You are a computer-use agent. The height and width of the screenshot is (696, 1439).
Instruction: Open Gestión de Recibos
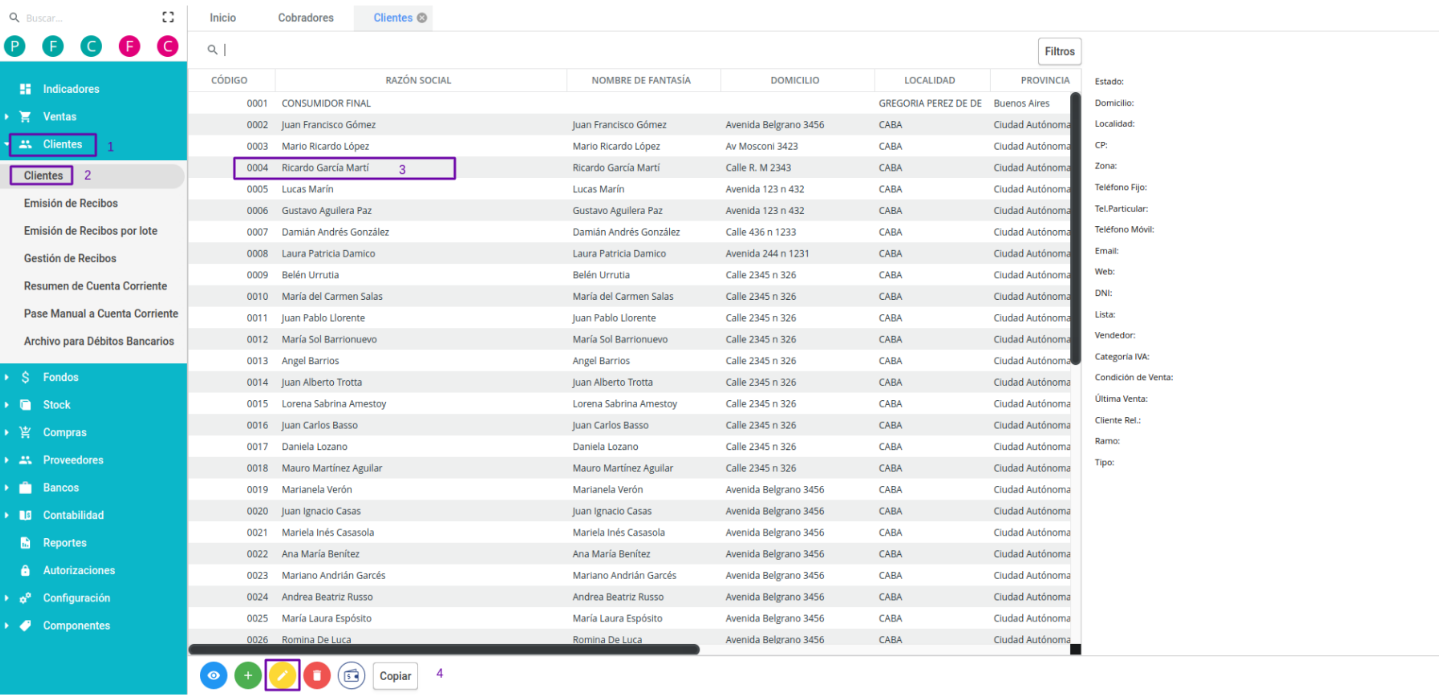coord(70,258)
